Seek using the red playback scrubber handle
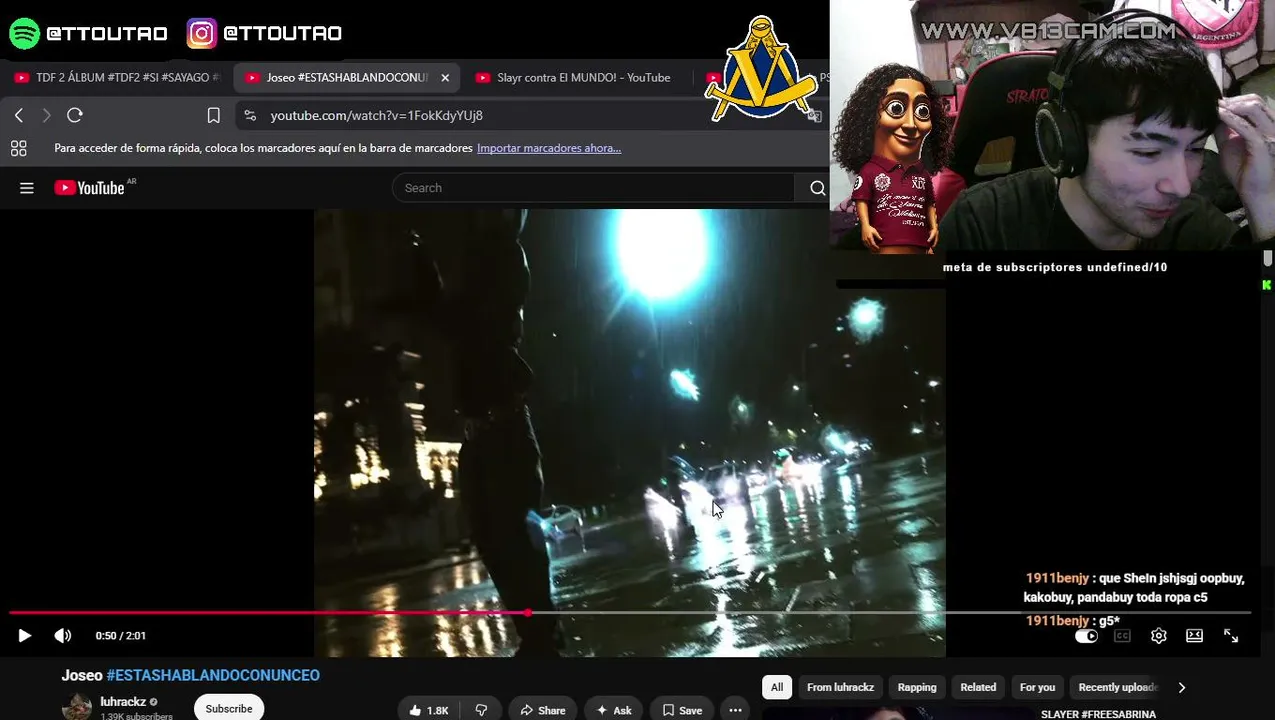1275x720 pixels. tap(528, 612)
